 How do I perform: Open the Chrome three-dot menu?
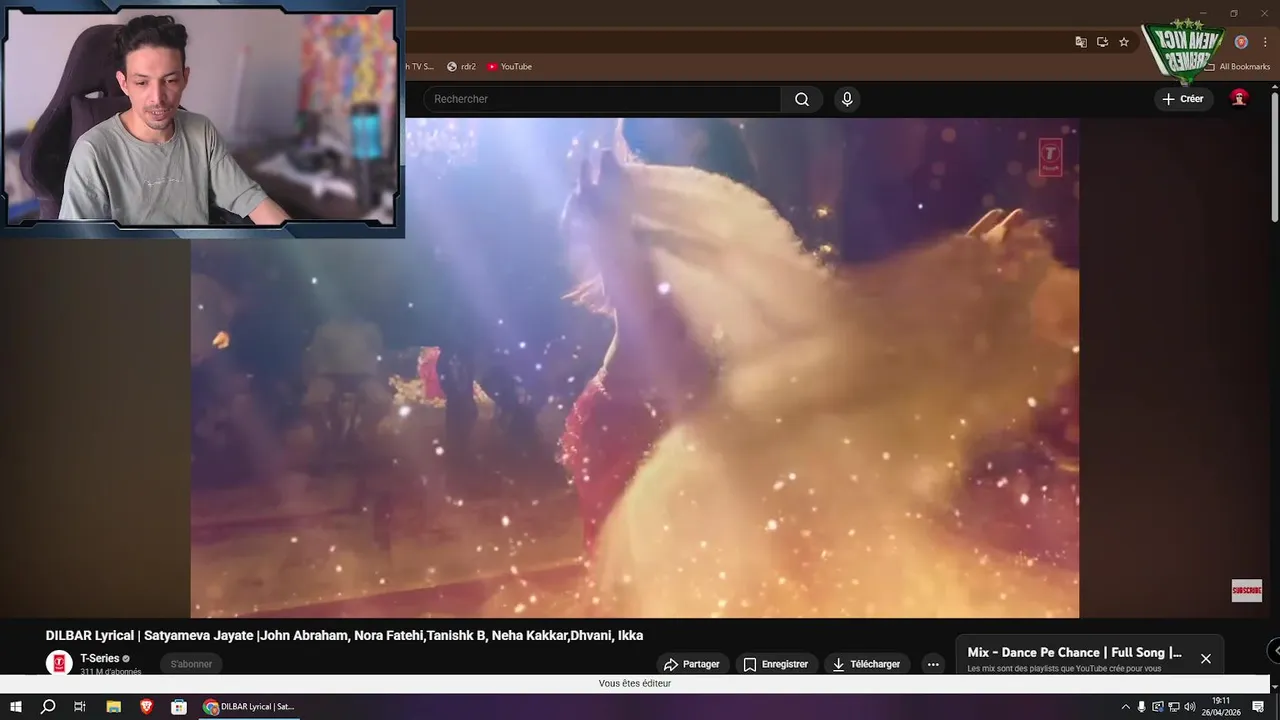pyautogui.click(x=1265, y=42)
